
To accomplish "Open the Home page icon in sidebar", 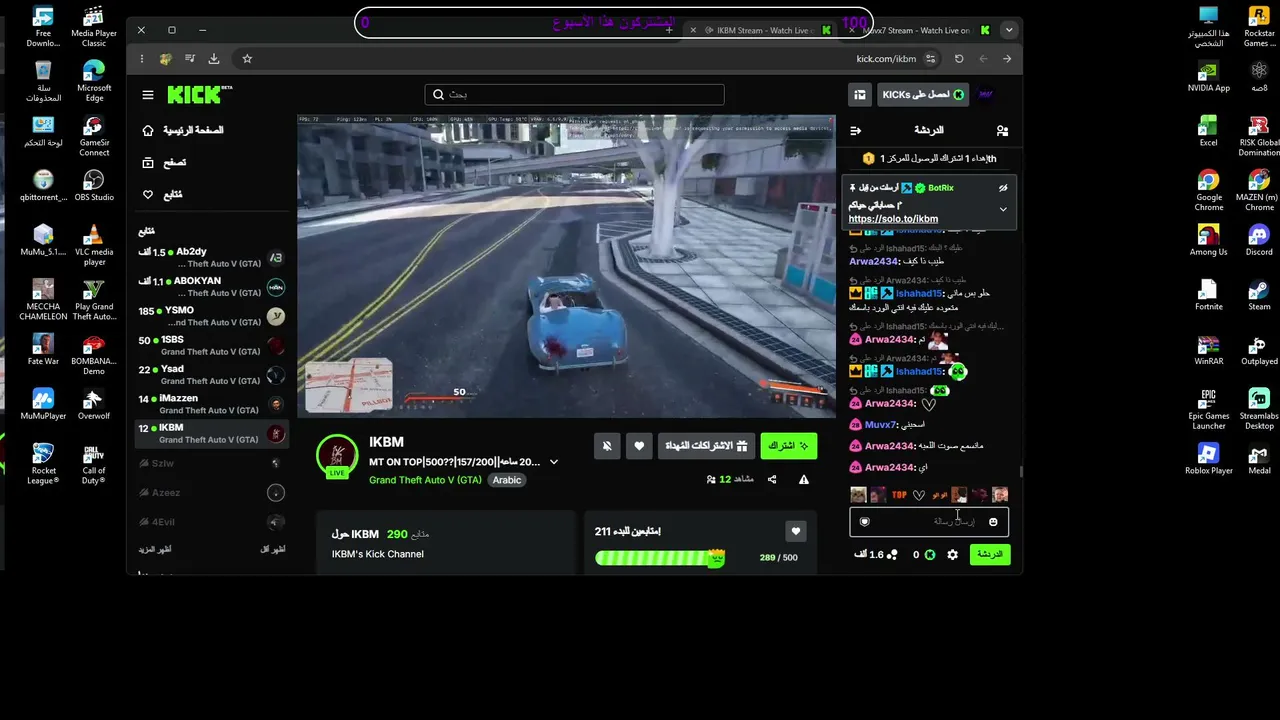I will [x=148, y=130].
